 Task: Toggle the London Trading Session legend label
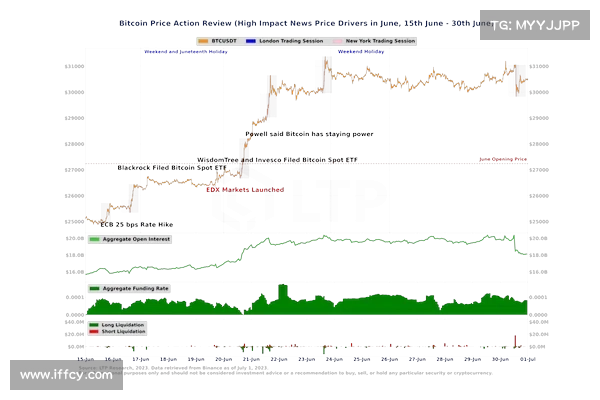(288, 42)
